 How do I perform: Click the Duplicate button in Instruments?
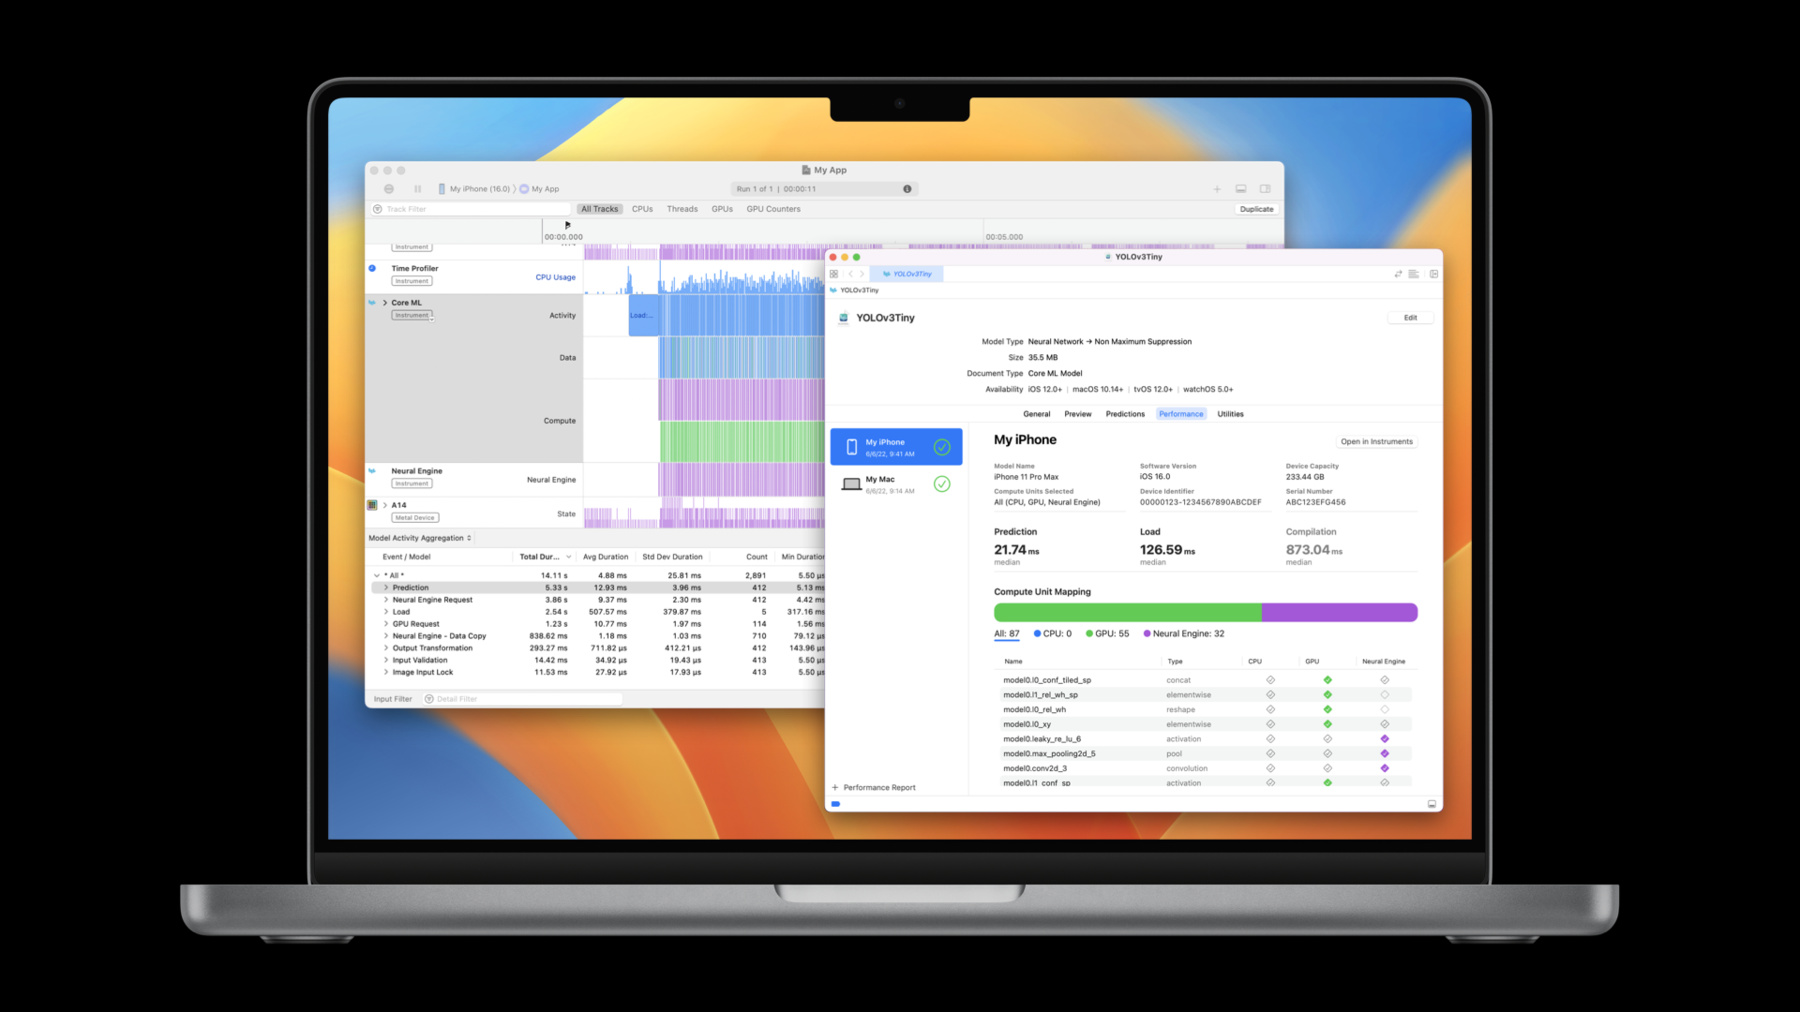pyautogui.click(x=1257, y=209)
